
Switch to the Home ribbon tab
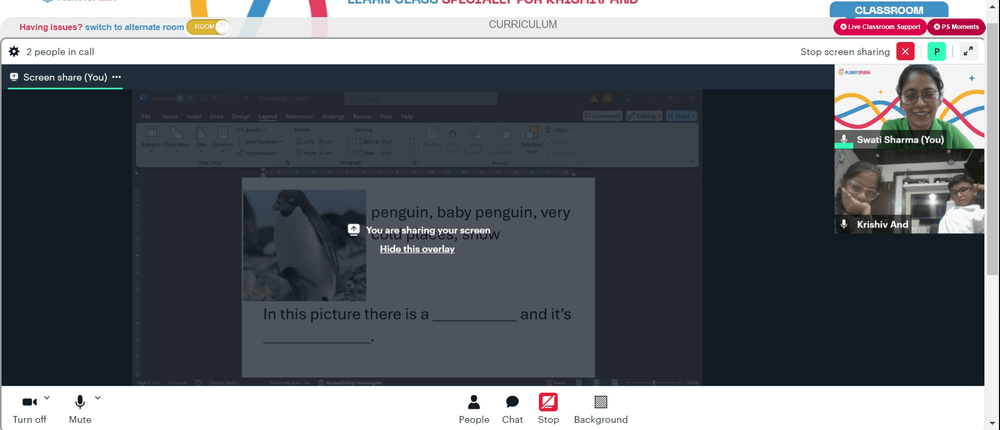pos(170,117)
